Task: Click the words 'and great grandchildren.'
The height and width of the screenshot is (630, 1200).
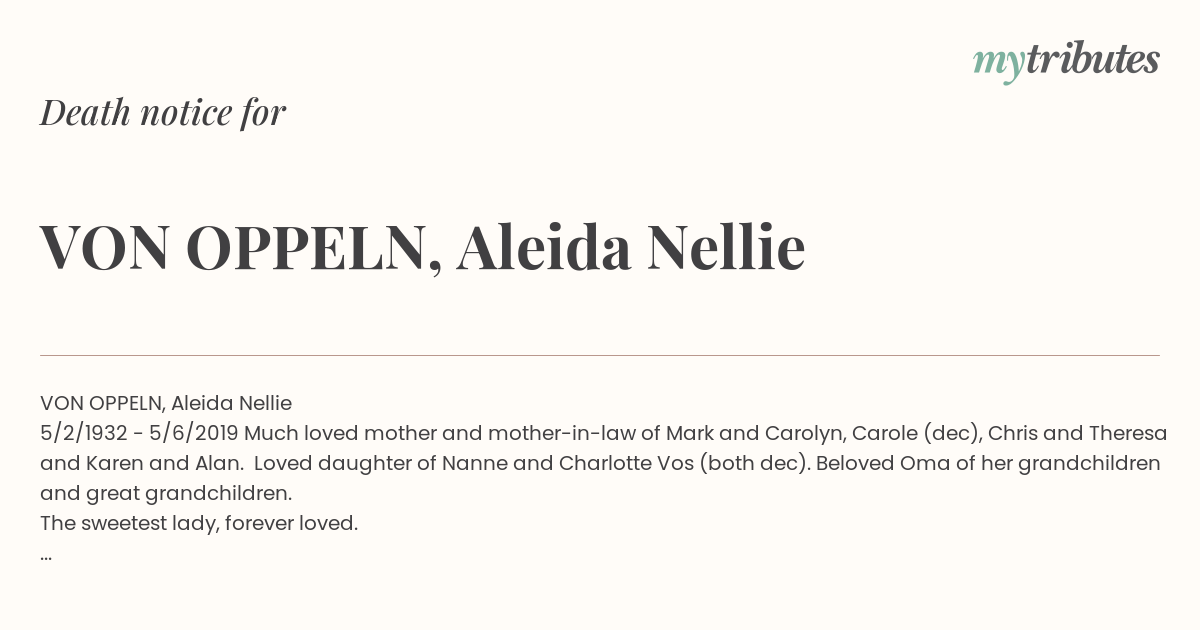Action: (166, 493)
